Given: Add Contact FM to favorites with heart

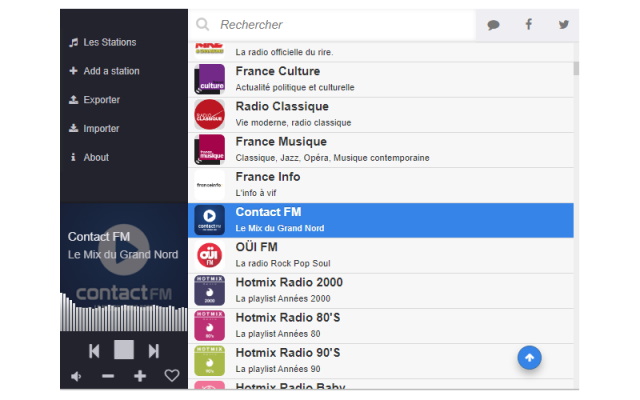Looking at the screenshot, I should tap(171, 376).
